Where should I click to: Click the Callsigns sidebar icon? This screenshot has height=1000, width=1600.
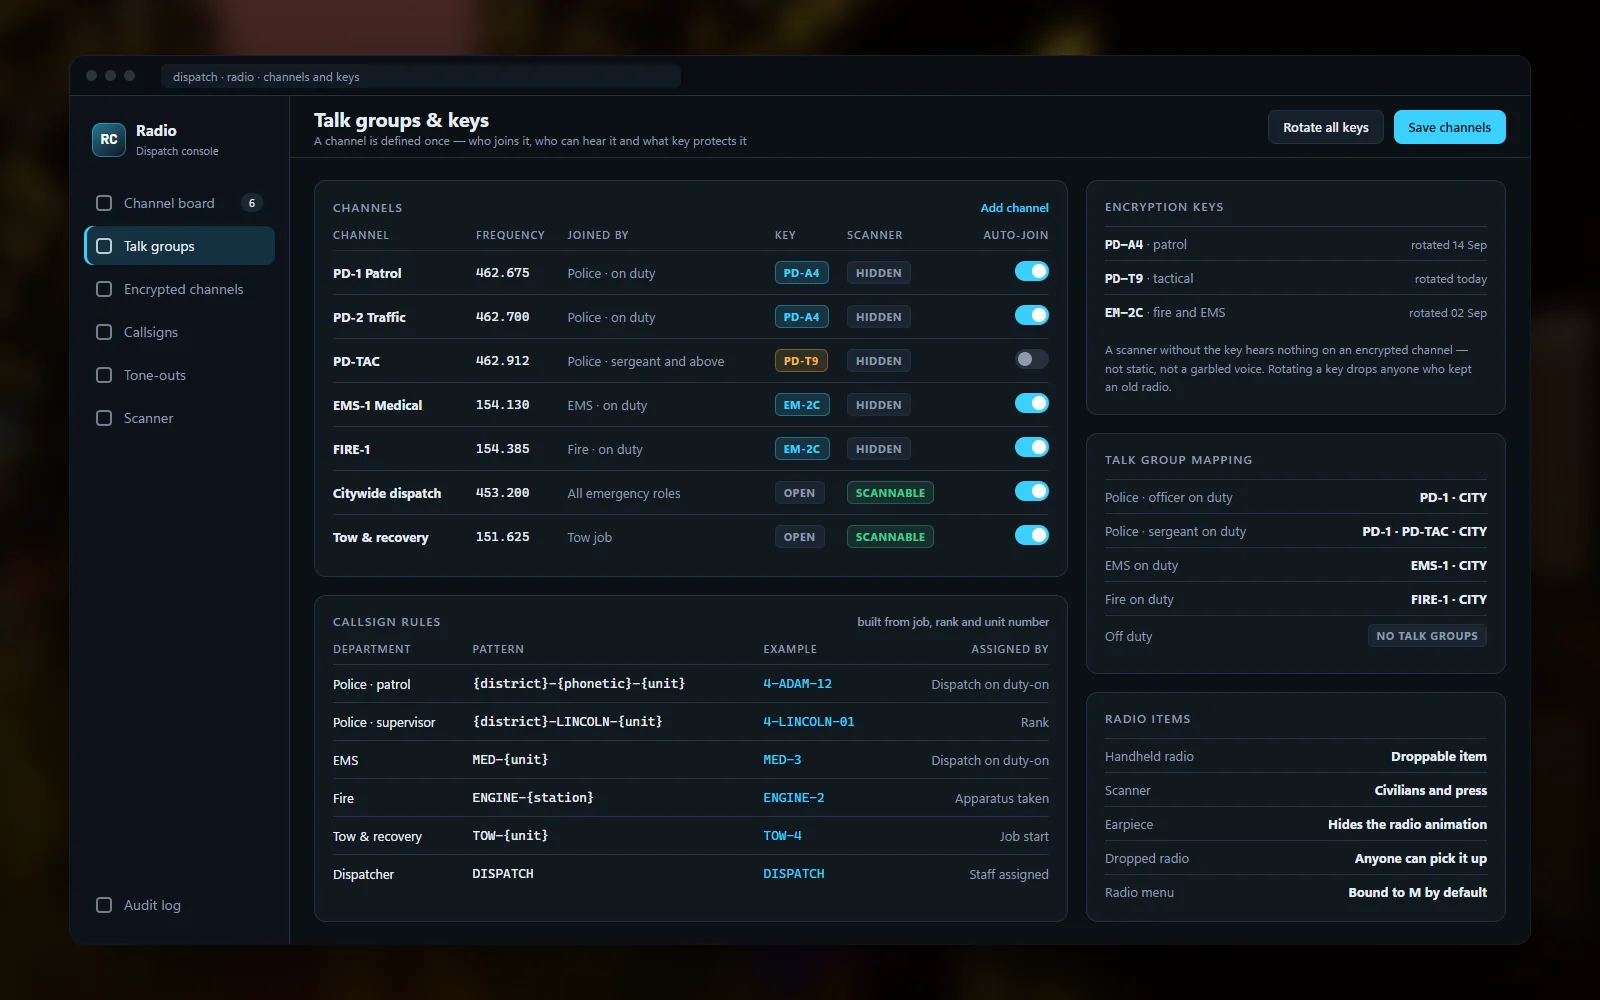104,332
